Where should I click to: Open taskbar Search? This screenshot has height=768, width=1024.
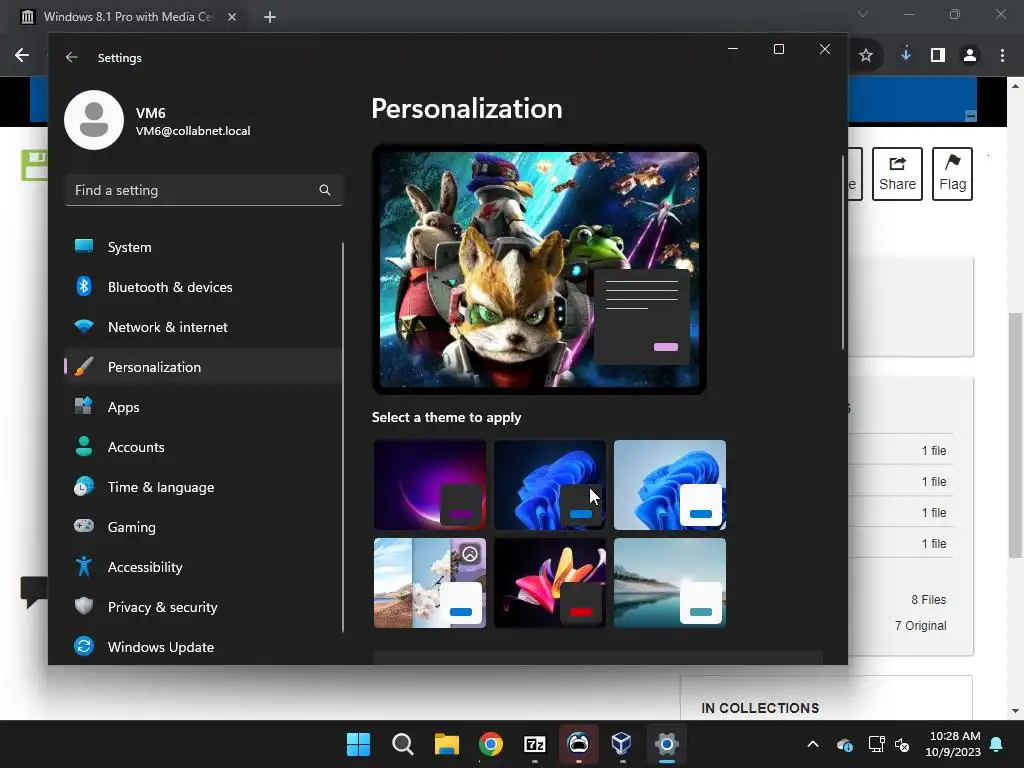click(402, 744)
